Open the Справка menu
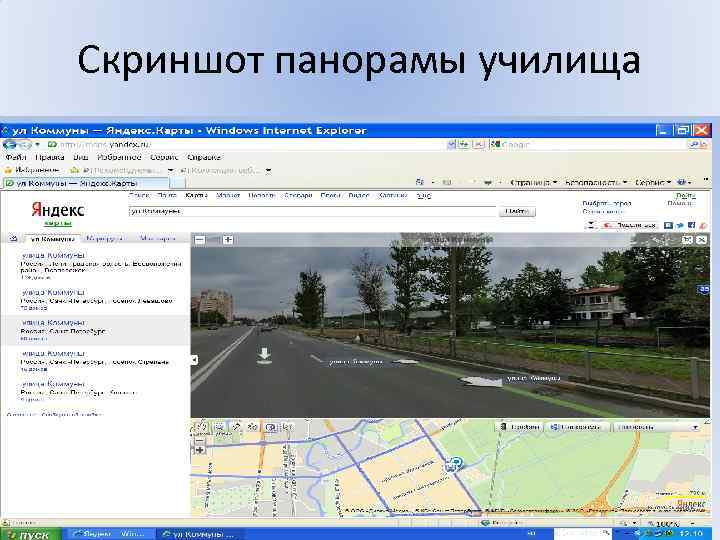720x540 pixels. 204,158
